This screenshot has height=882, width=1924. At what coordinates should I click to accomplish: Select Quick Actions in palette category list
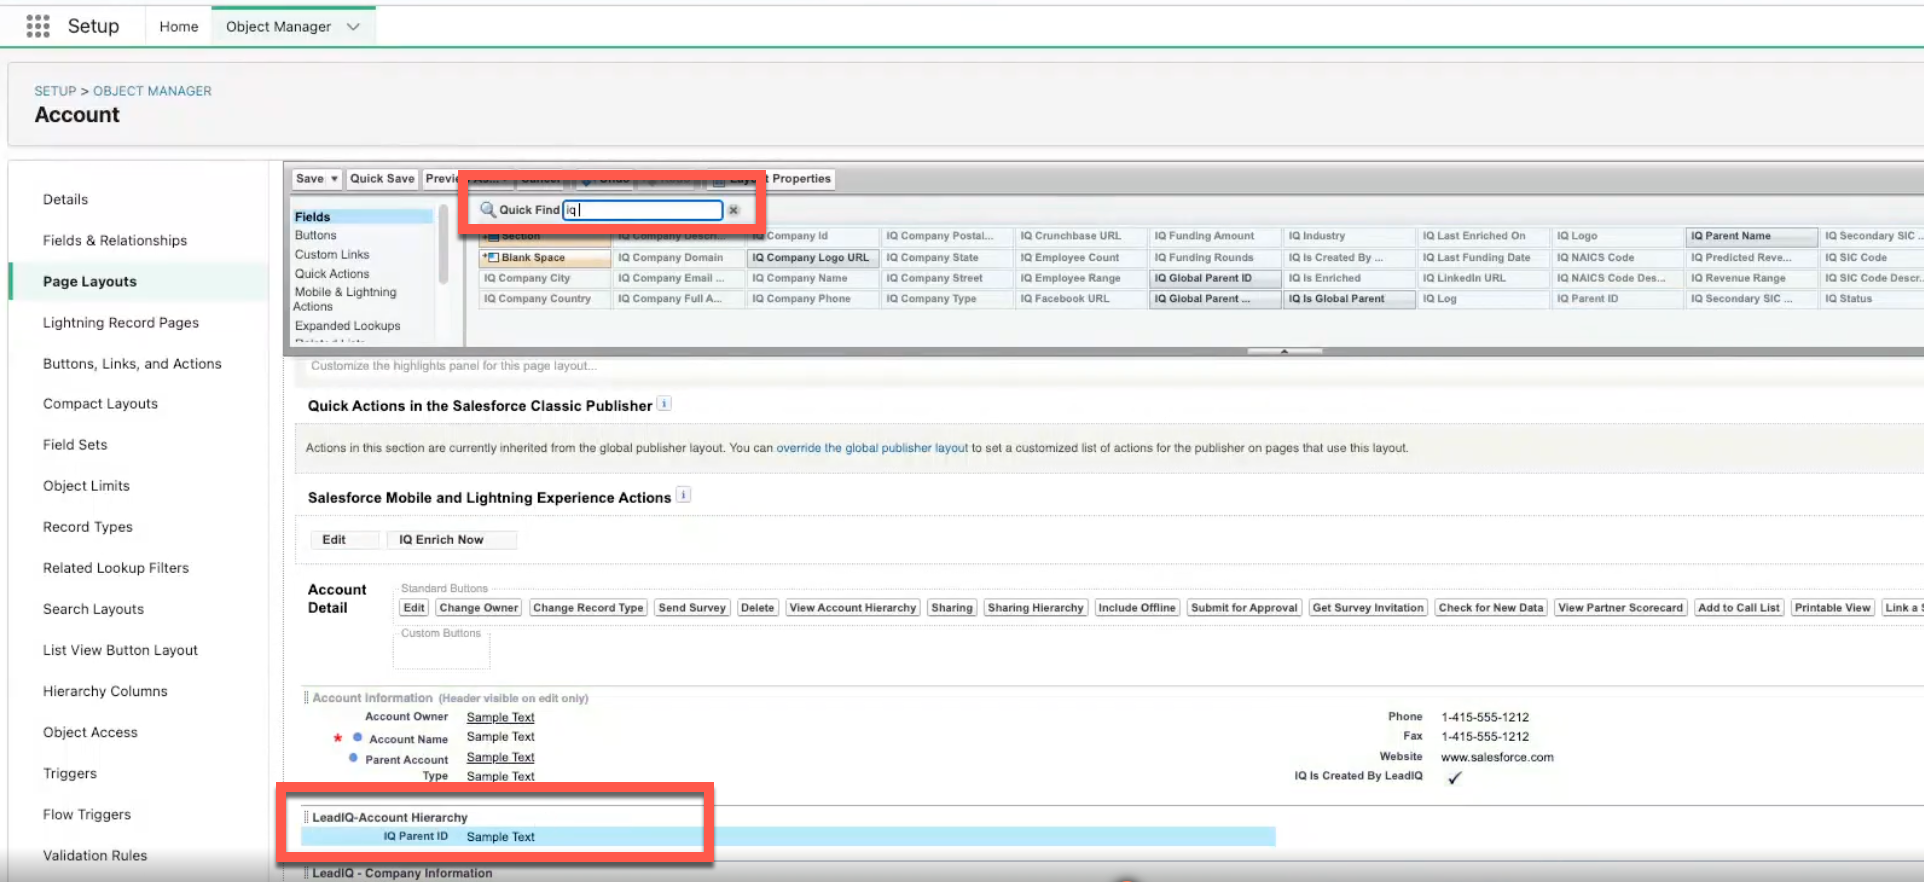pyautogui.click(x=332, y=273)
